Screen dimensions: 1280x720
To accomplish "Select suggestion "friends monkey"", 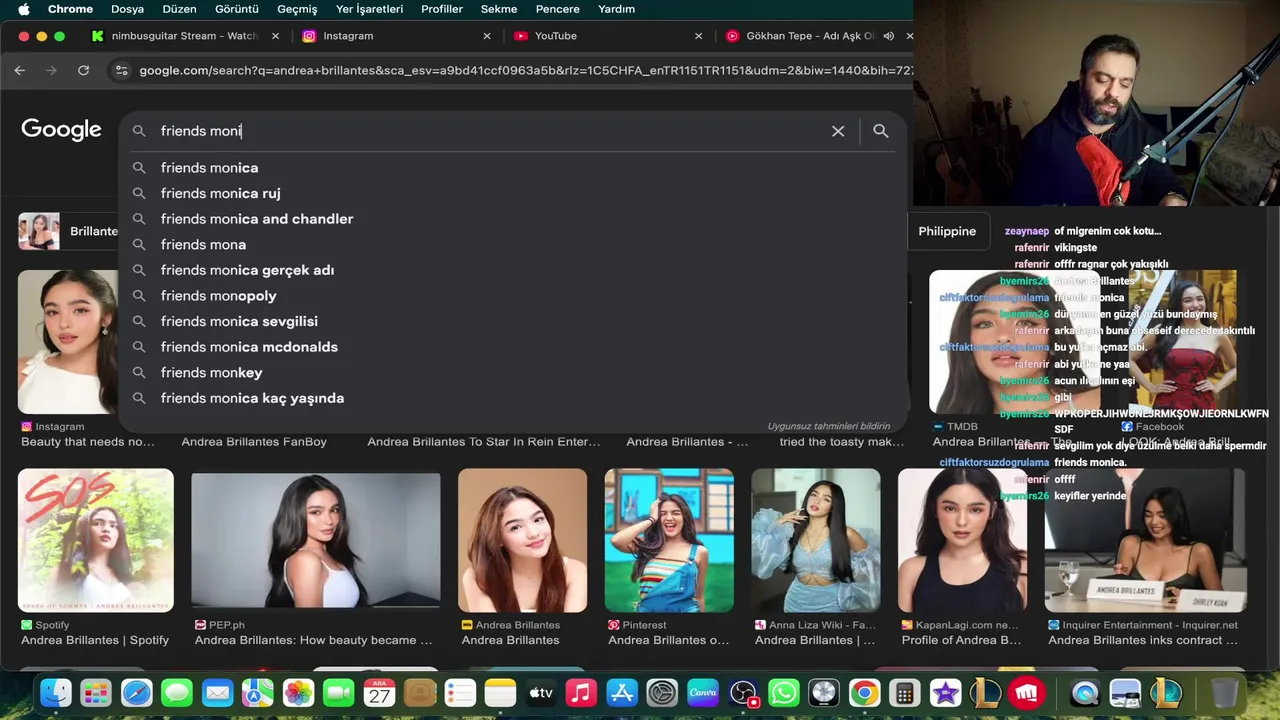I will [513, 372].
